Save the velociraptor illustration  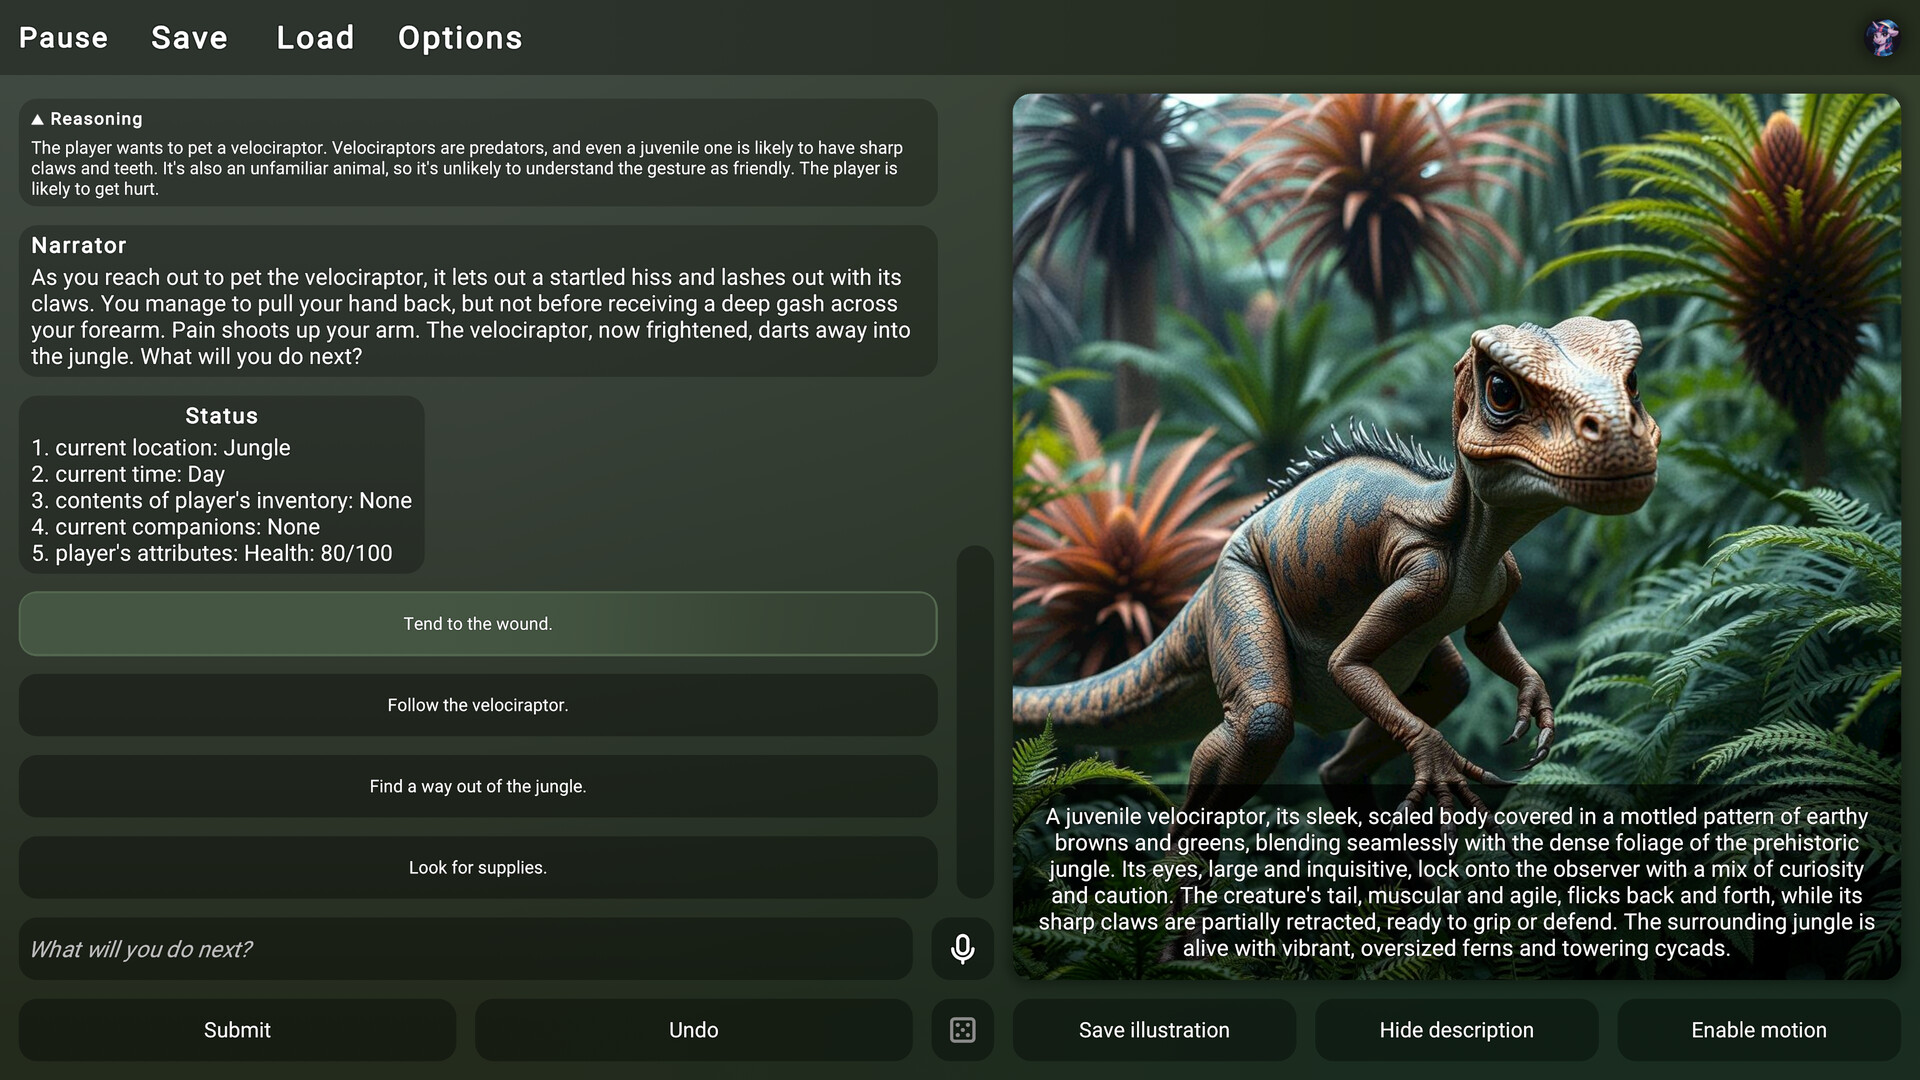(1154, 1029)
